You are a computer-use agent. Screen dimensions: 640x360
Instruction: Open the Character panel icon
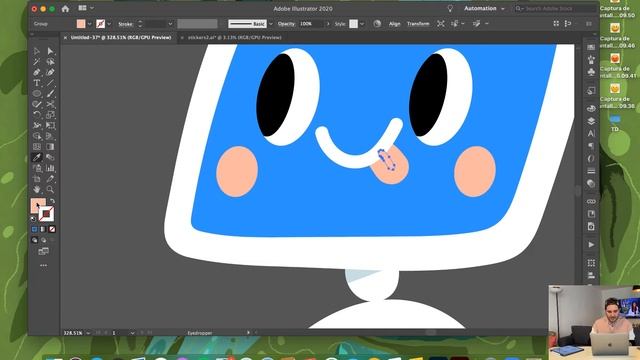(591, 133)
